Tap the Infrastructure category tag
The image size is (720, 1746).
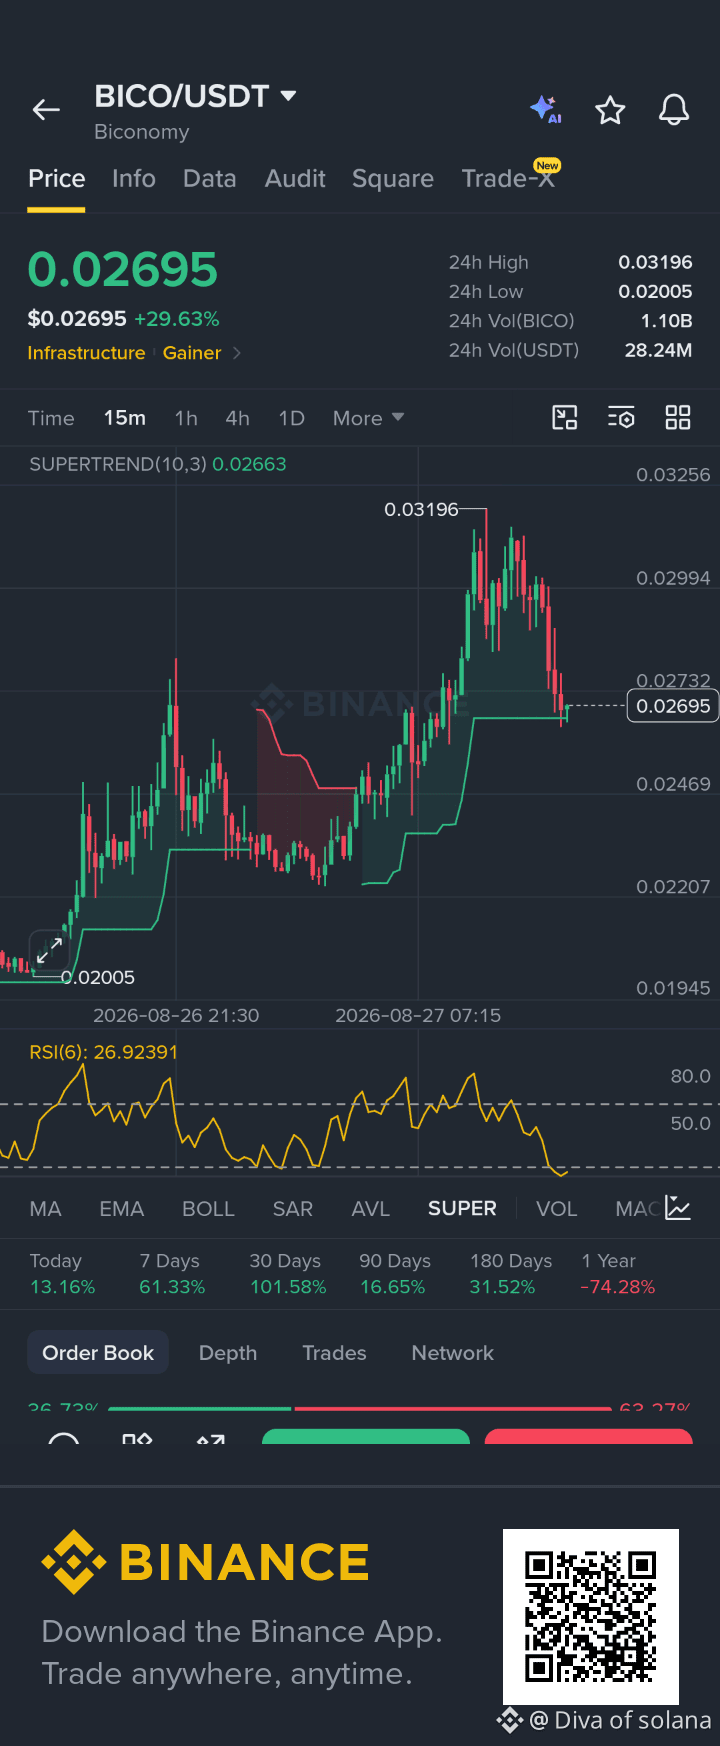[x=86, y=353]
